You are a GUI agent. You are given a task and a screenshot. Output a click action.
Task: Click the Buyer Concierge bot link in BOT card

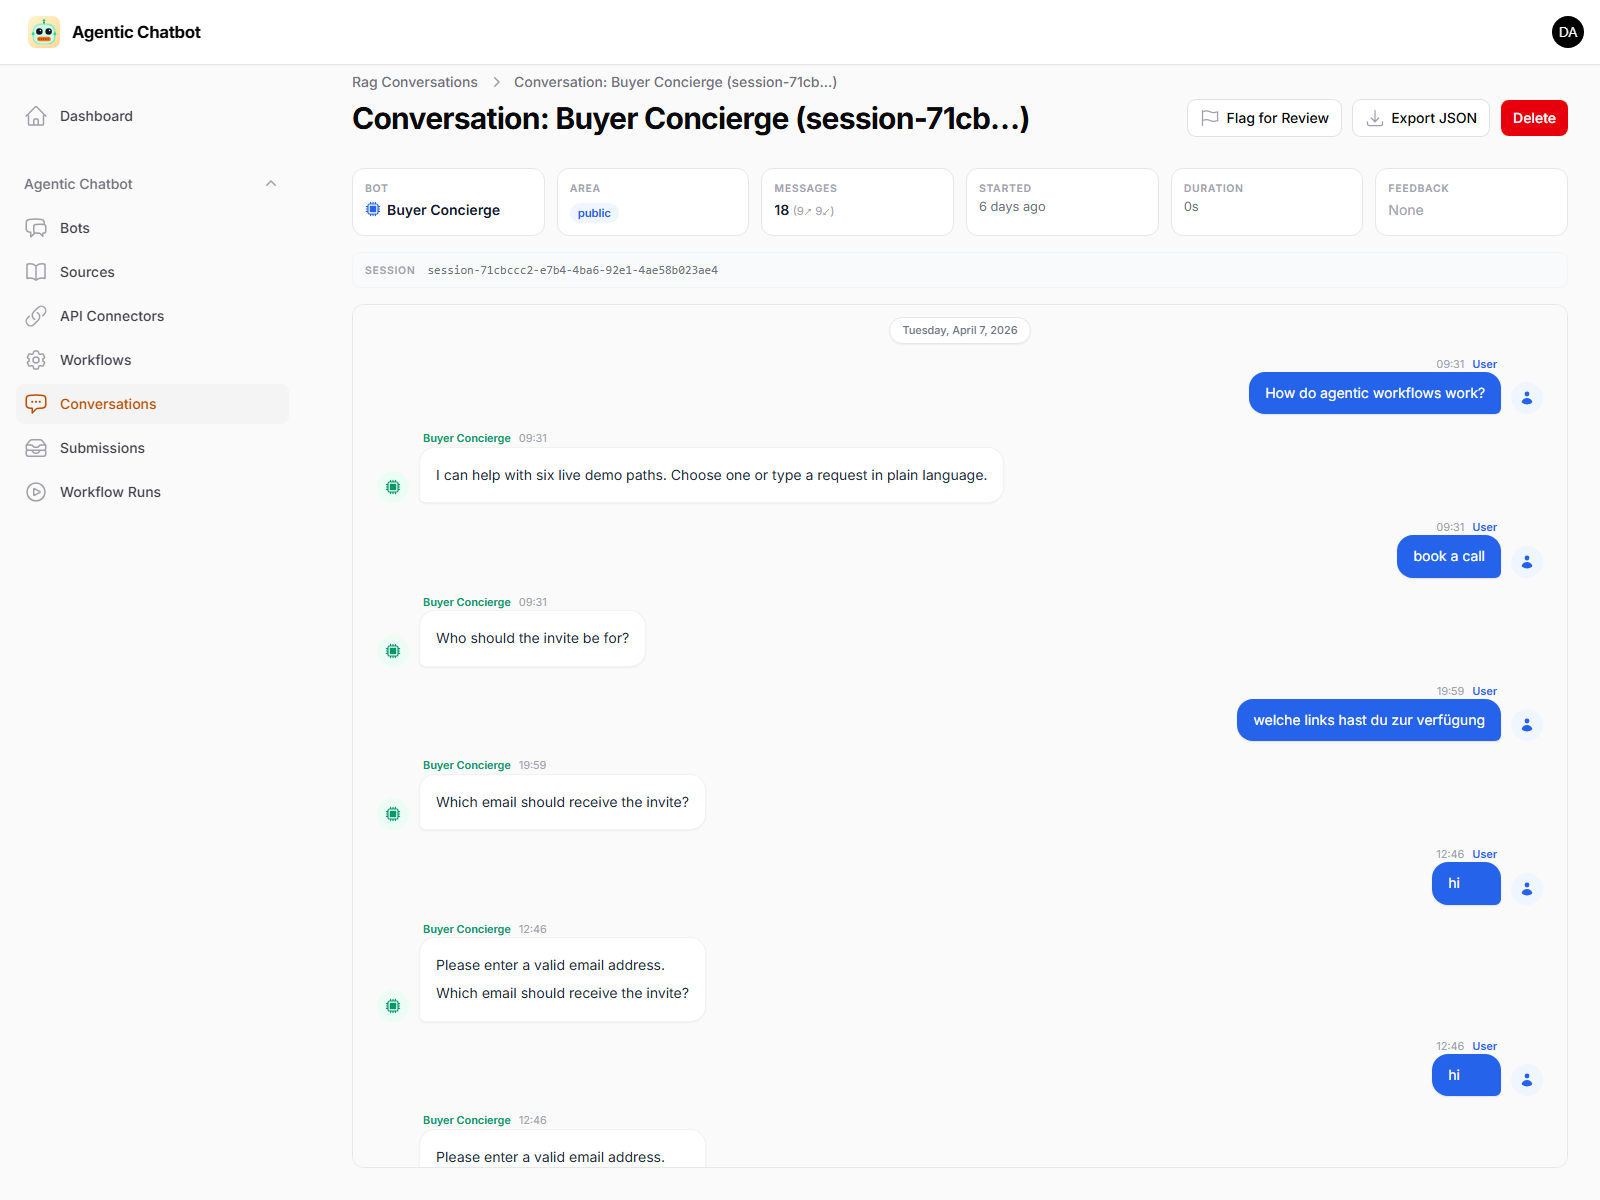tap(443, 210)
